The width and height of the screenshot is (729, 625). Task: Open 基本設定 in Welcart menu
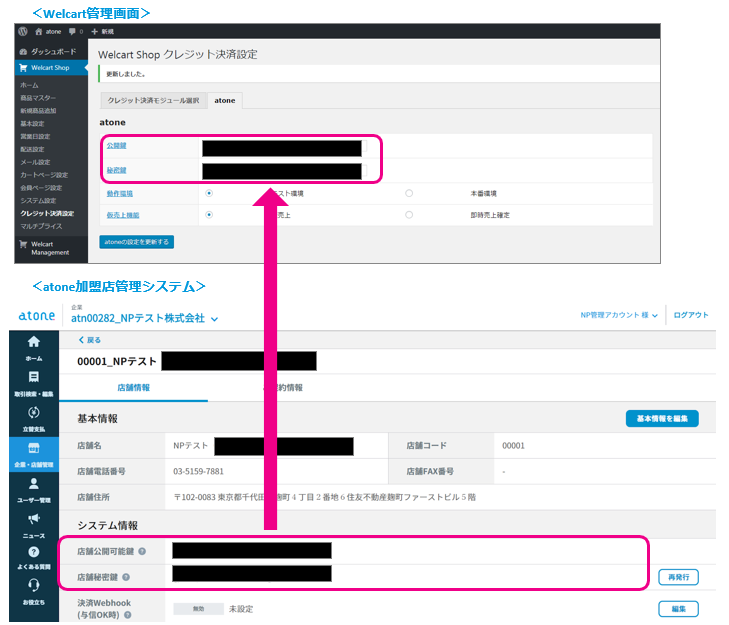(x=32, y=124)
